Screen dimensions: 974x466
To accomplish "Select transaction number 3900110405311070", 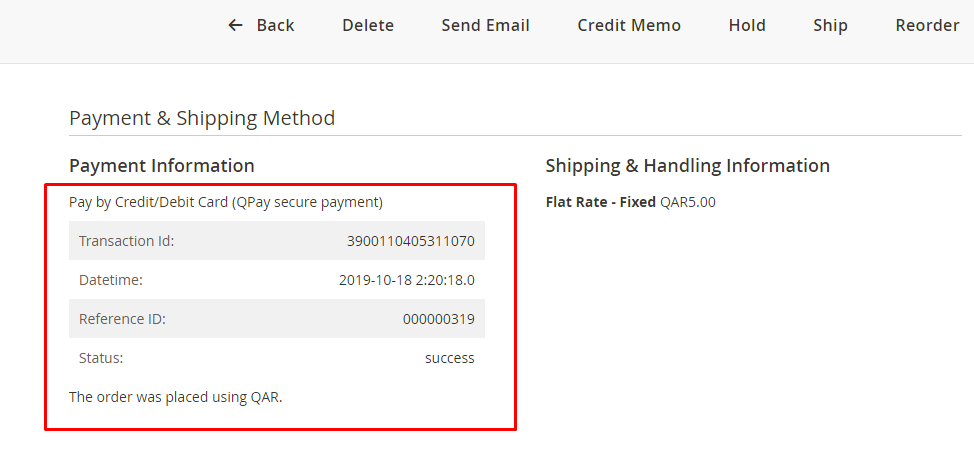I will point(410,241).
